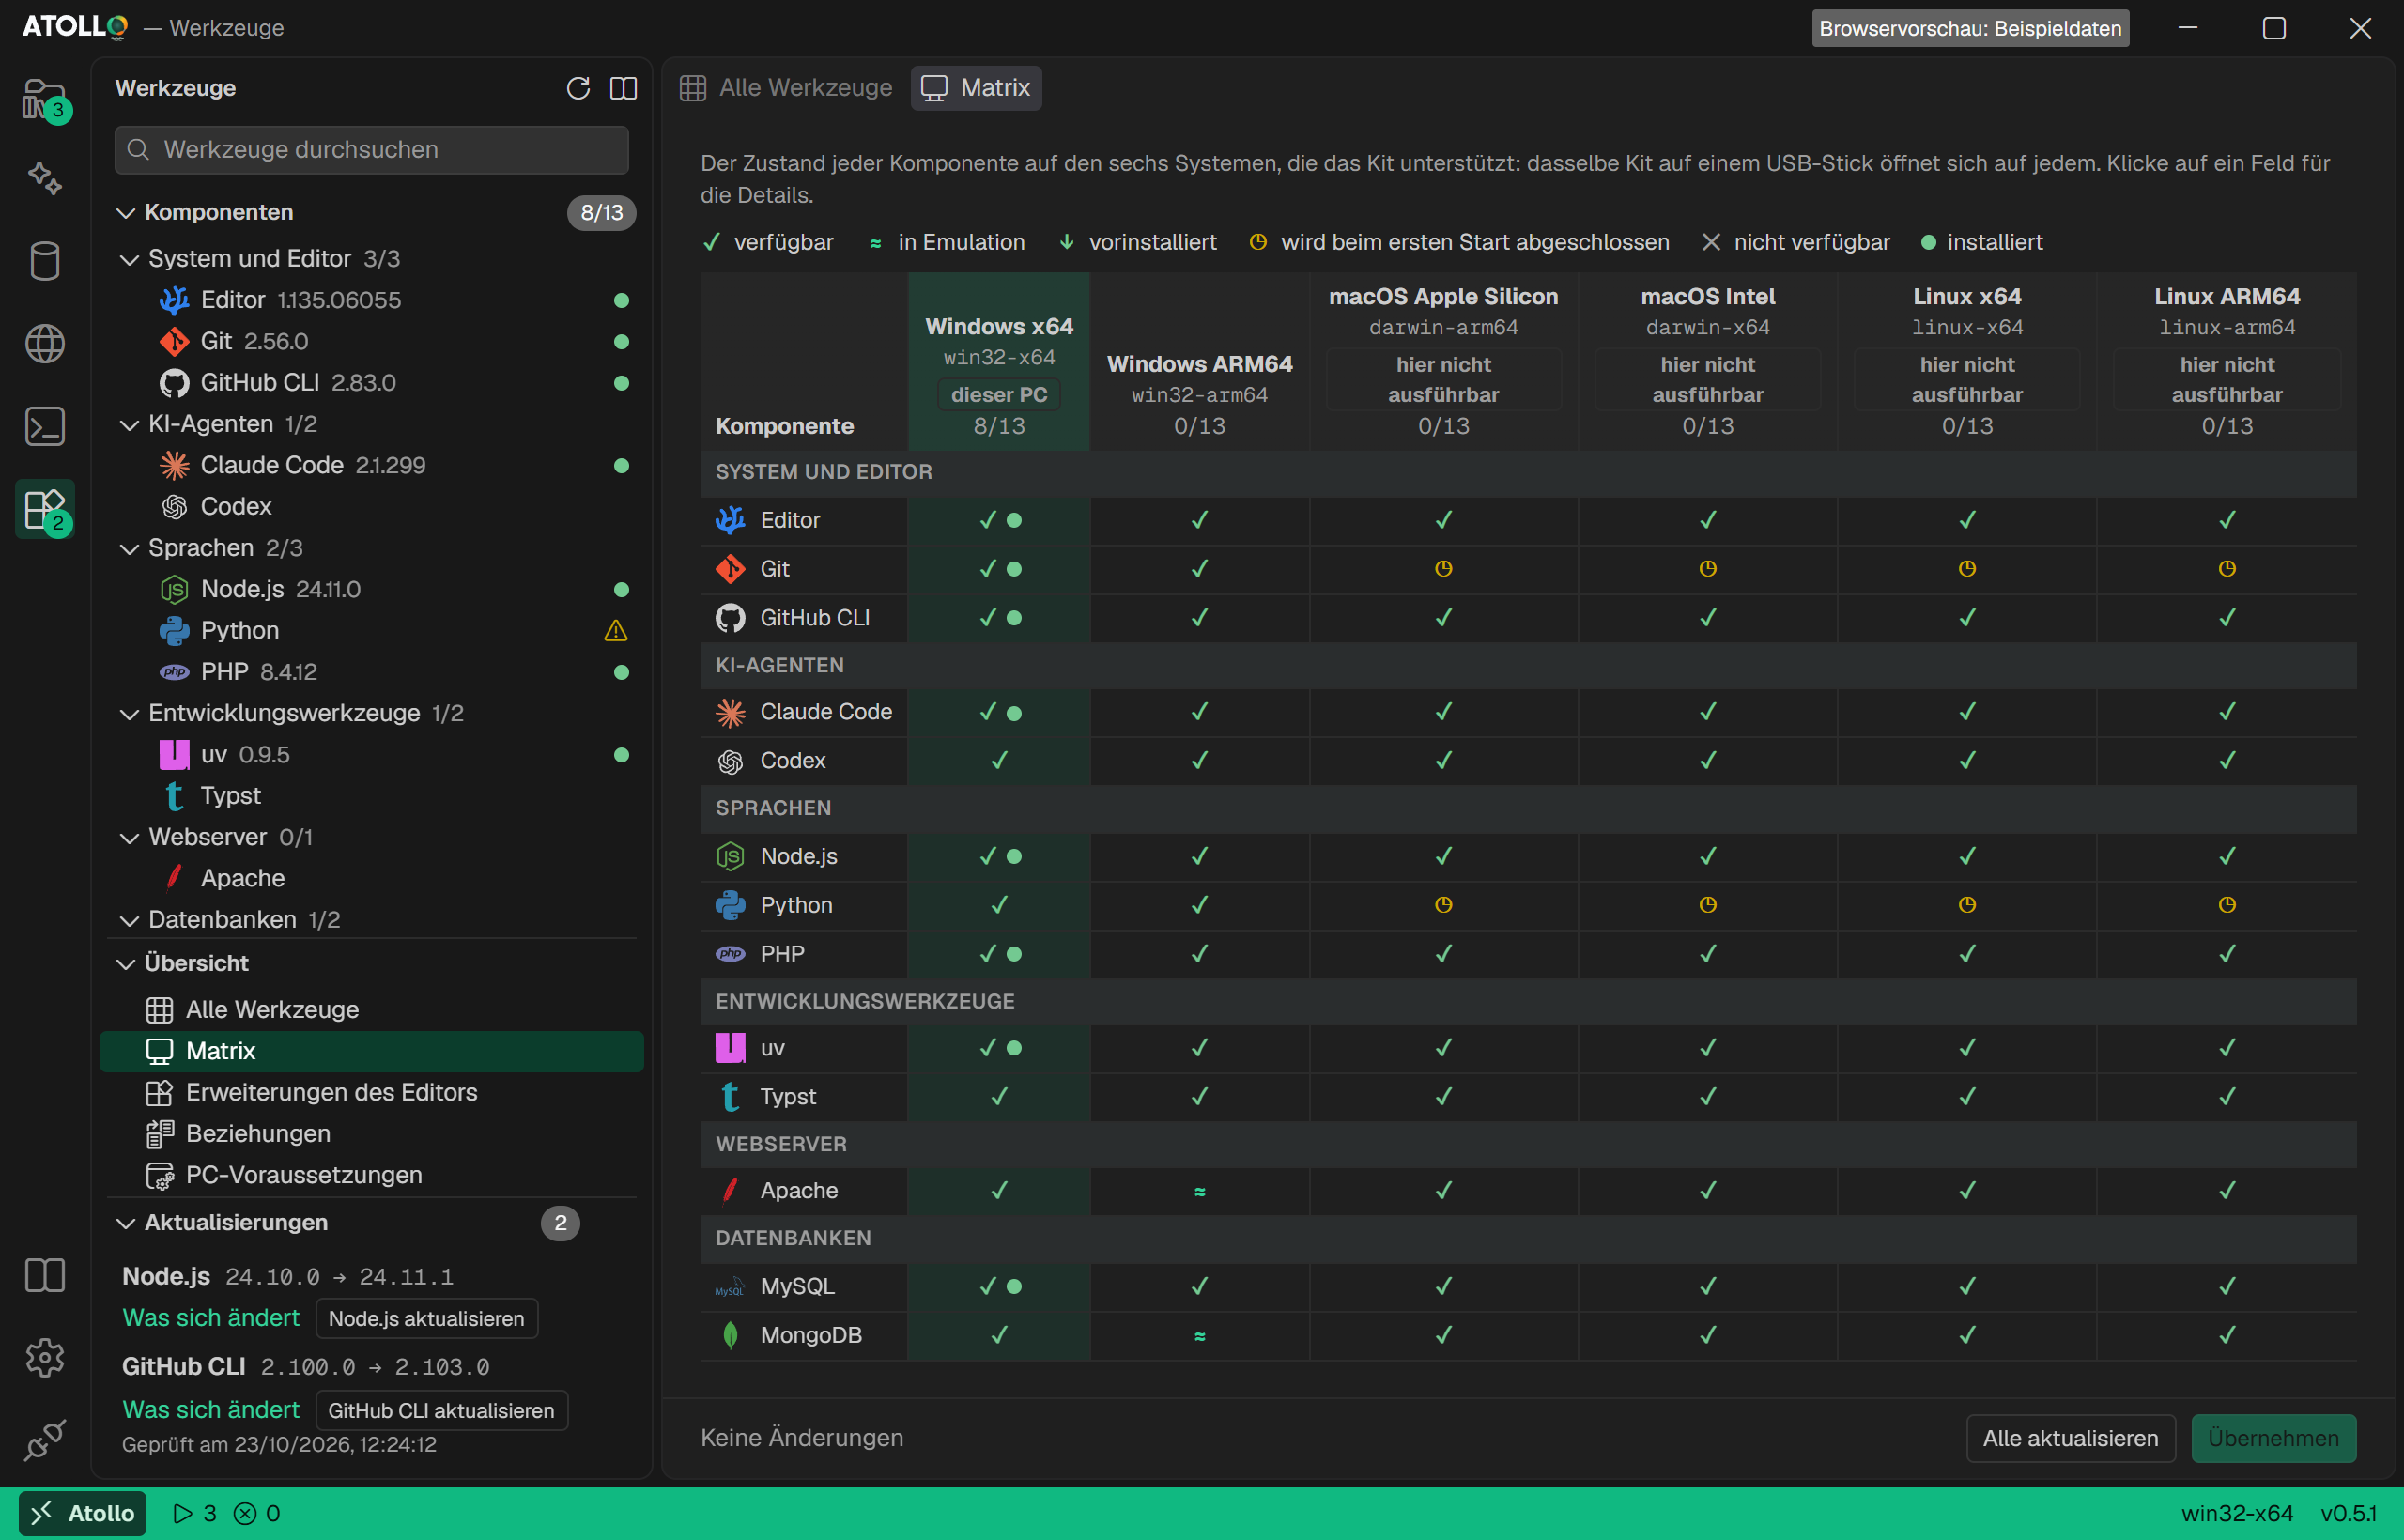Open the terminal sidebar icon

click(45, 426)
